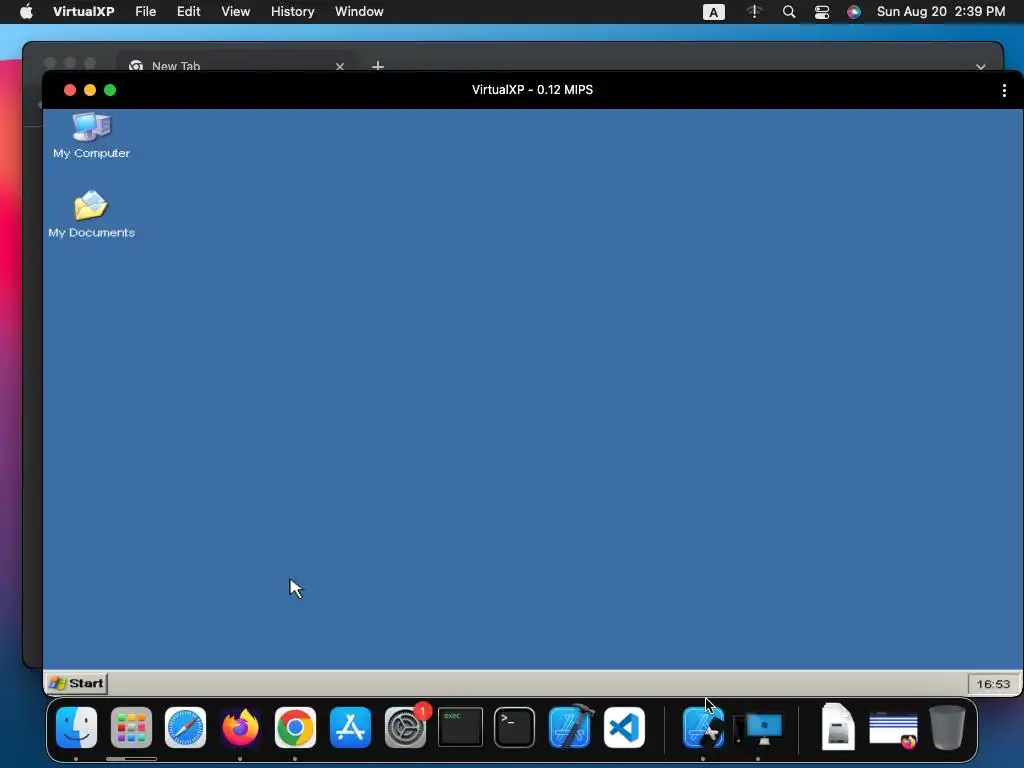This screenshot has height=768, width=1024.
Task: Open the Edit menu
Action: 189,12
